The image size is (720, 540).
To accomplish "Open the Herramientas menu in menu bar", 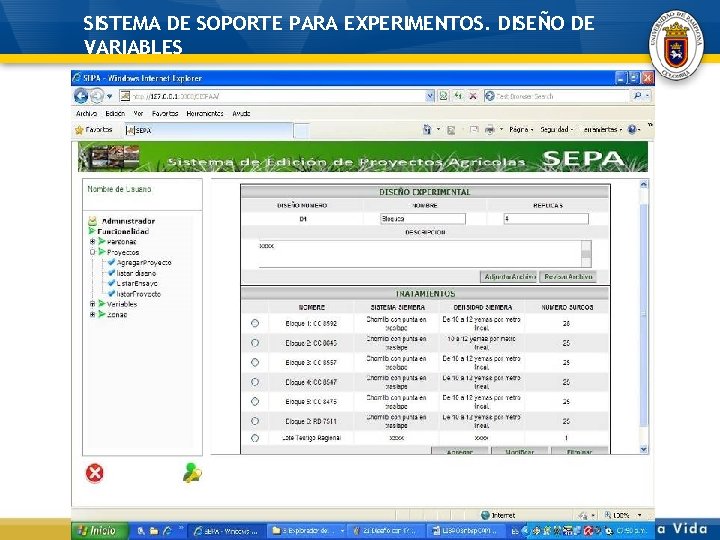I will pos(205,113).
